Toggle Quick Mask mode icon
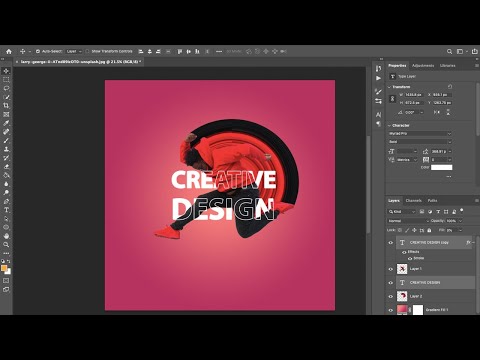This screenshot has height=360, width=480. (6, 281)
